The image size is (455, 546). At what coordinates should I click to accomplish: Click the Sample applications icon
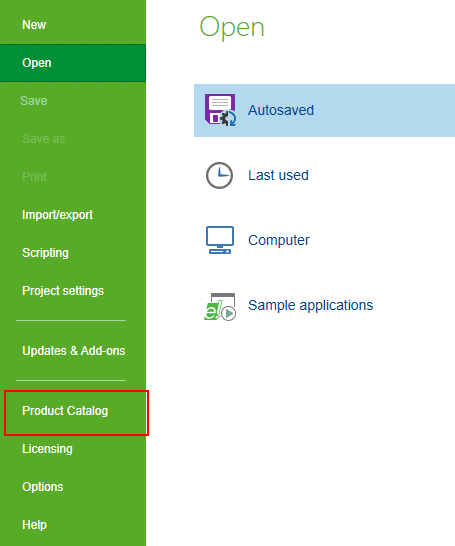(x=220, y=306)
